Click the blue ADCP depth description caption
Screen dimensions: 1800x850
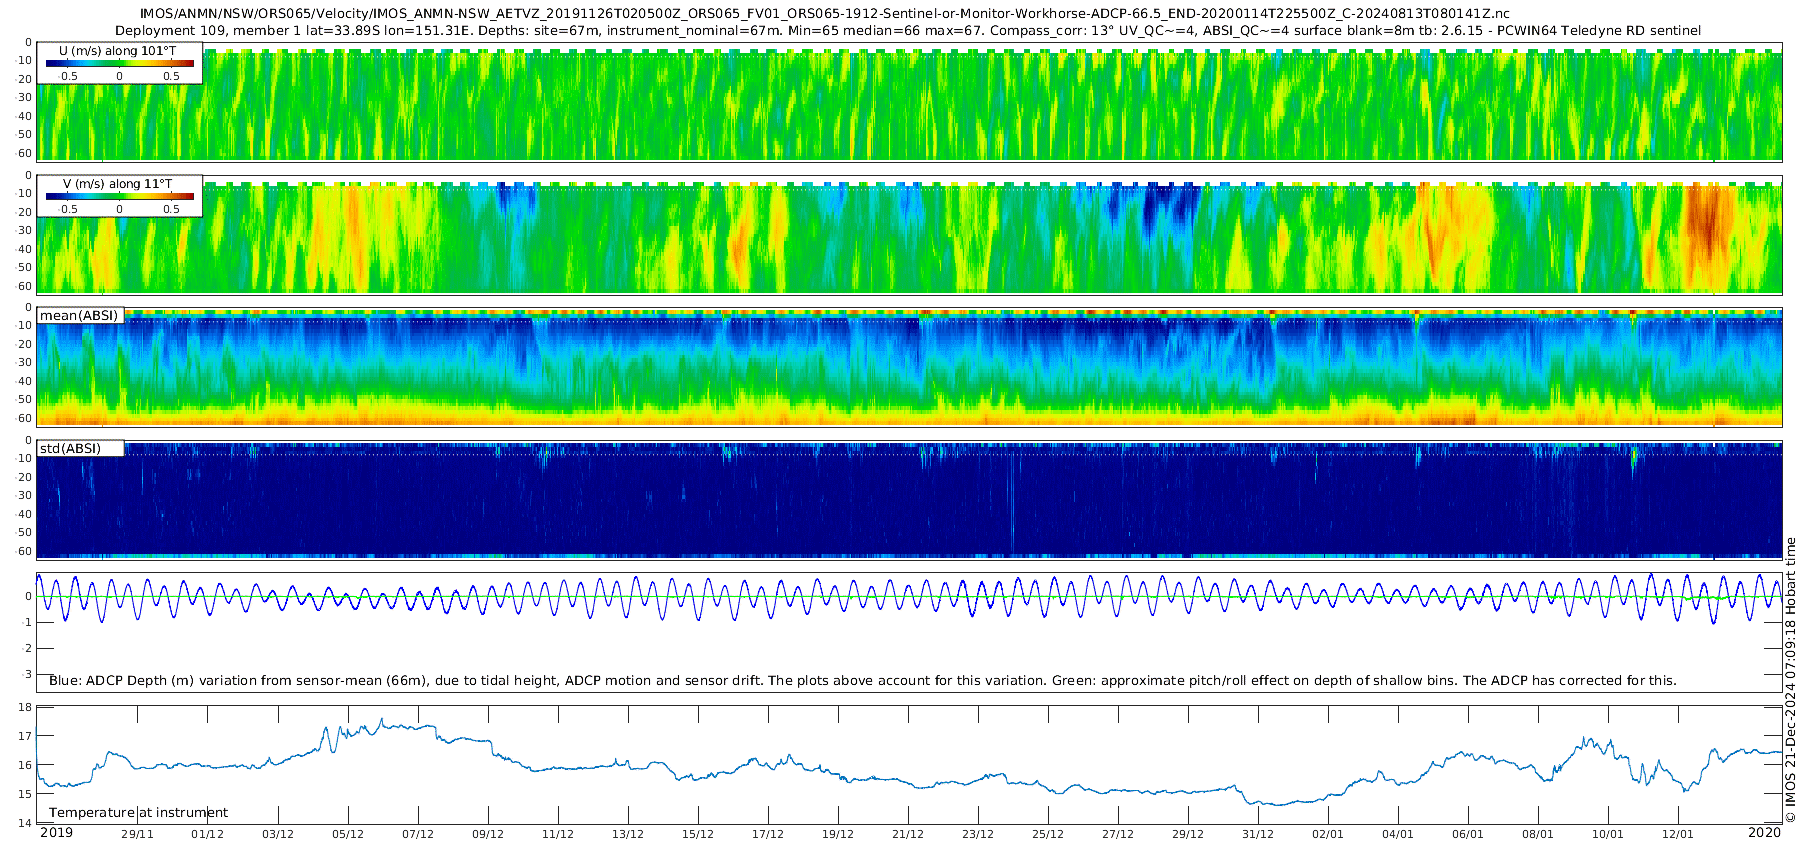tap(862, 681)
